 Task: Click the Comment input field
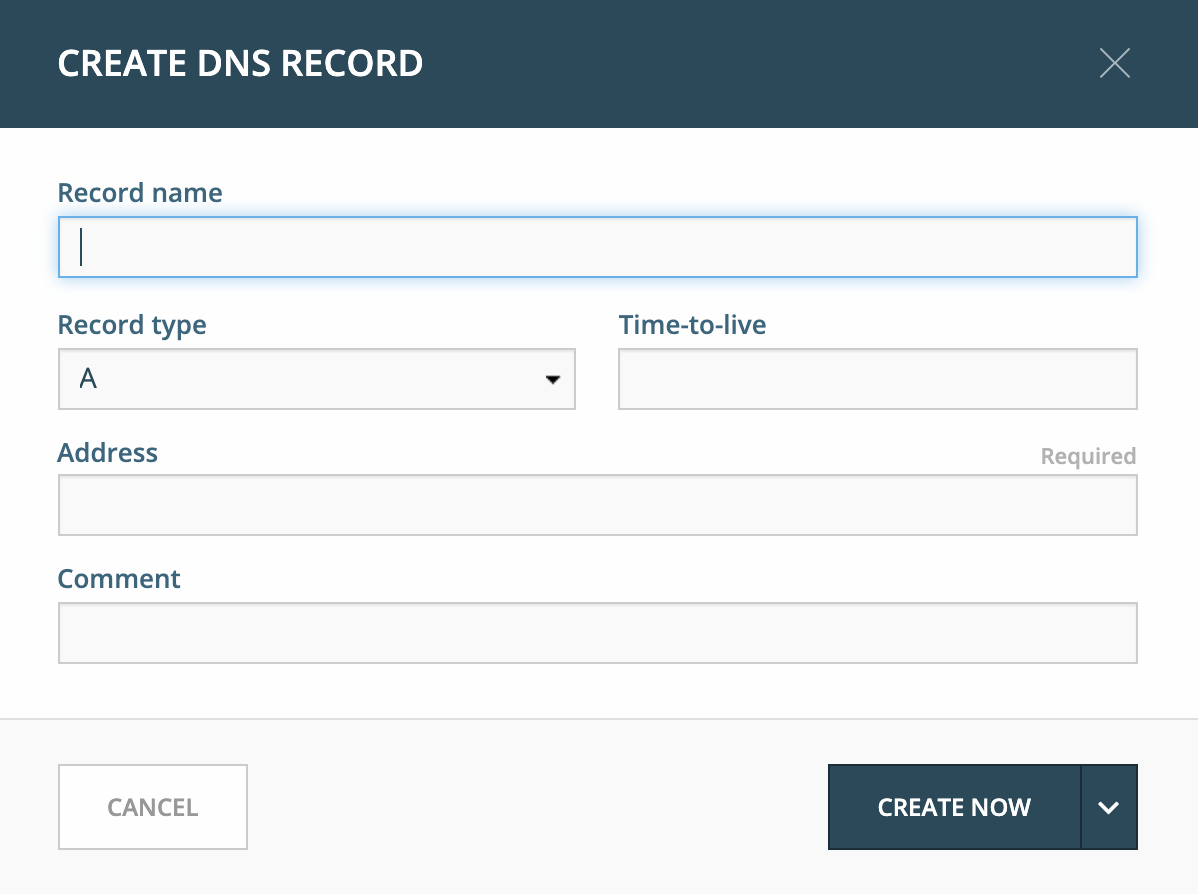pyautogui.click(x=597, y=633)
